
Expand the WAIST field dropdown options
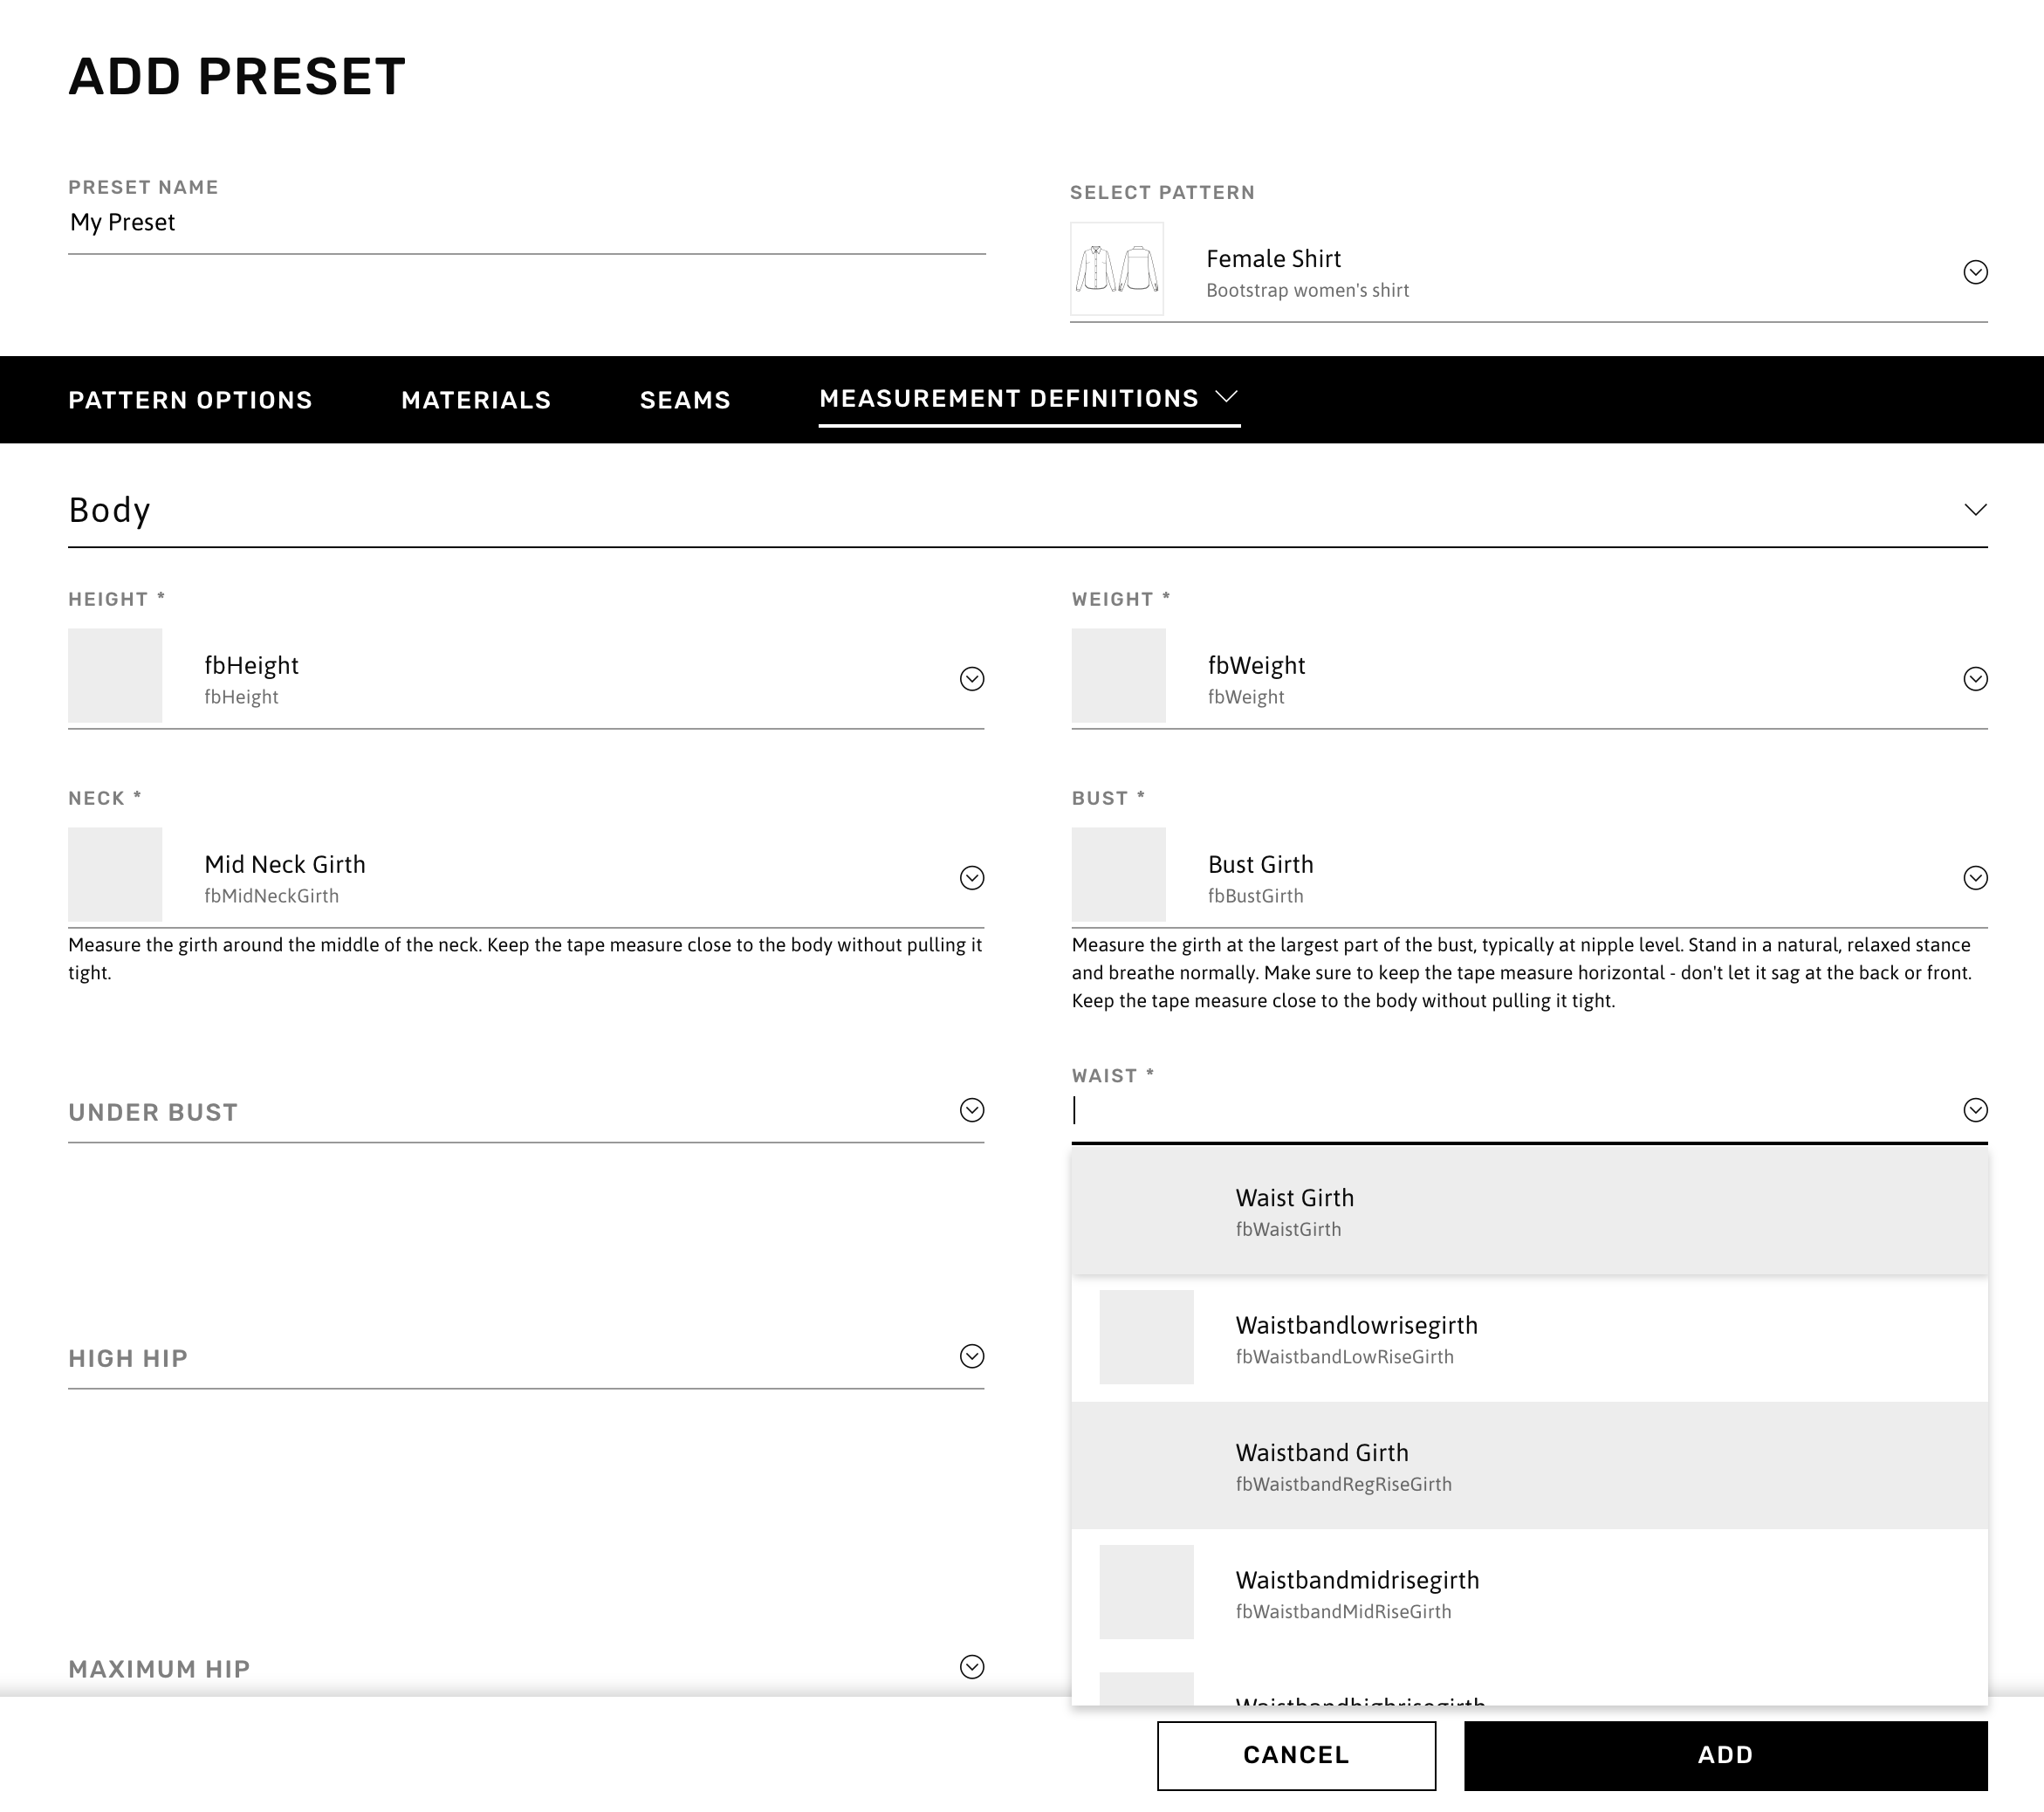click(1974, 1108)
